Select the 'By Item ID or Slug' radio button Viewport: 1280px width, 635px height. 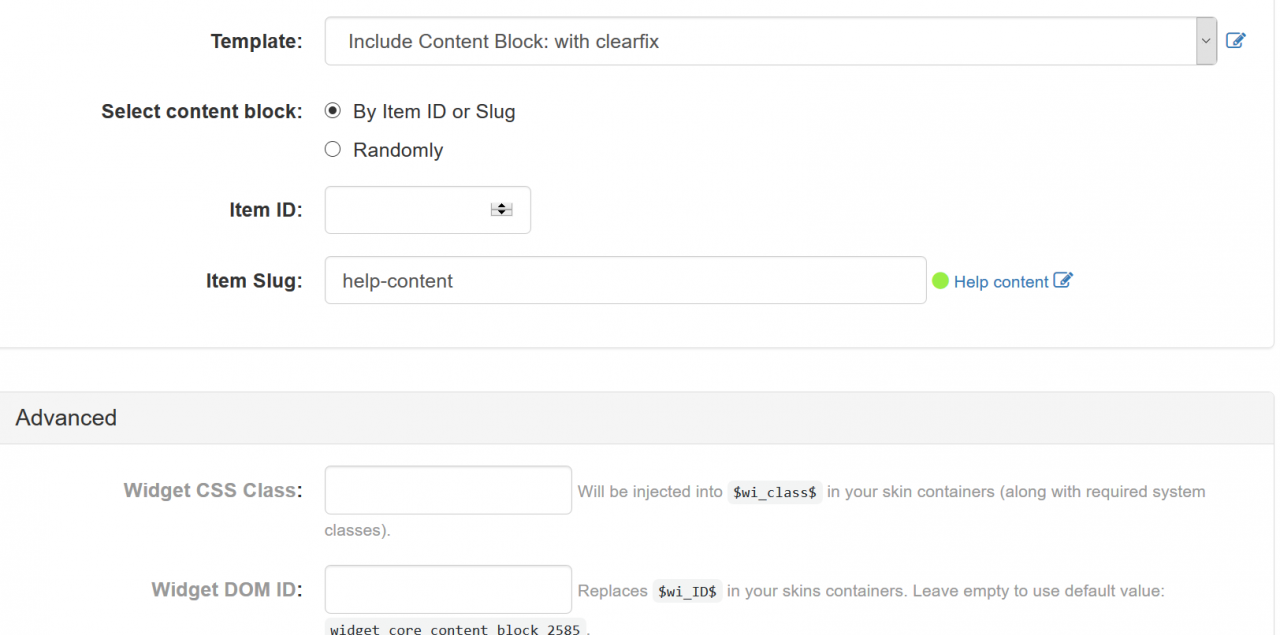point(333,111)
